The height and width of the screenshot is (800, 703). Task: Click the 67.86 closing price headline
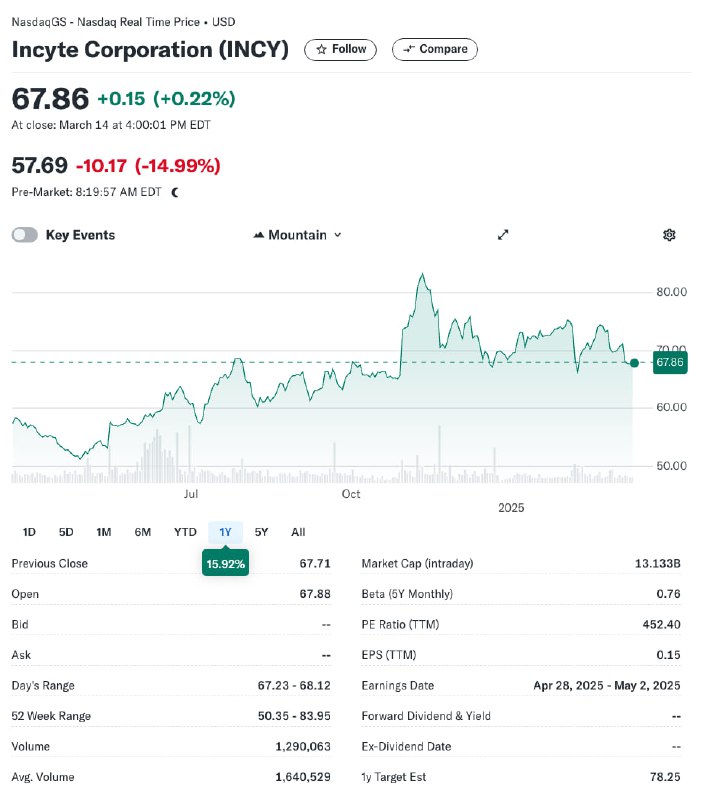(50, 98)
